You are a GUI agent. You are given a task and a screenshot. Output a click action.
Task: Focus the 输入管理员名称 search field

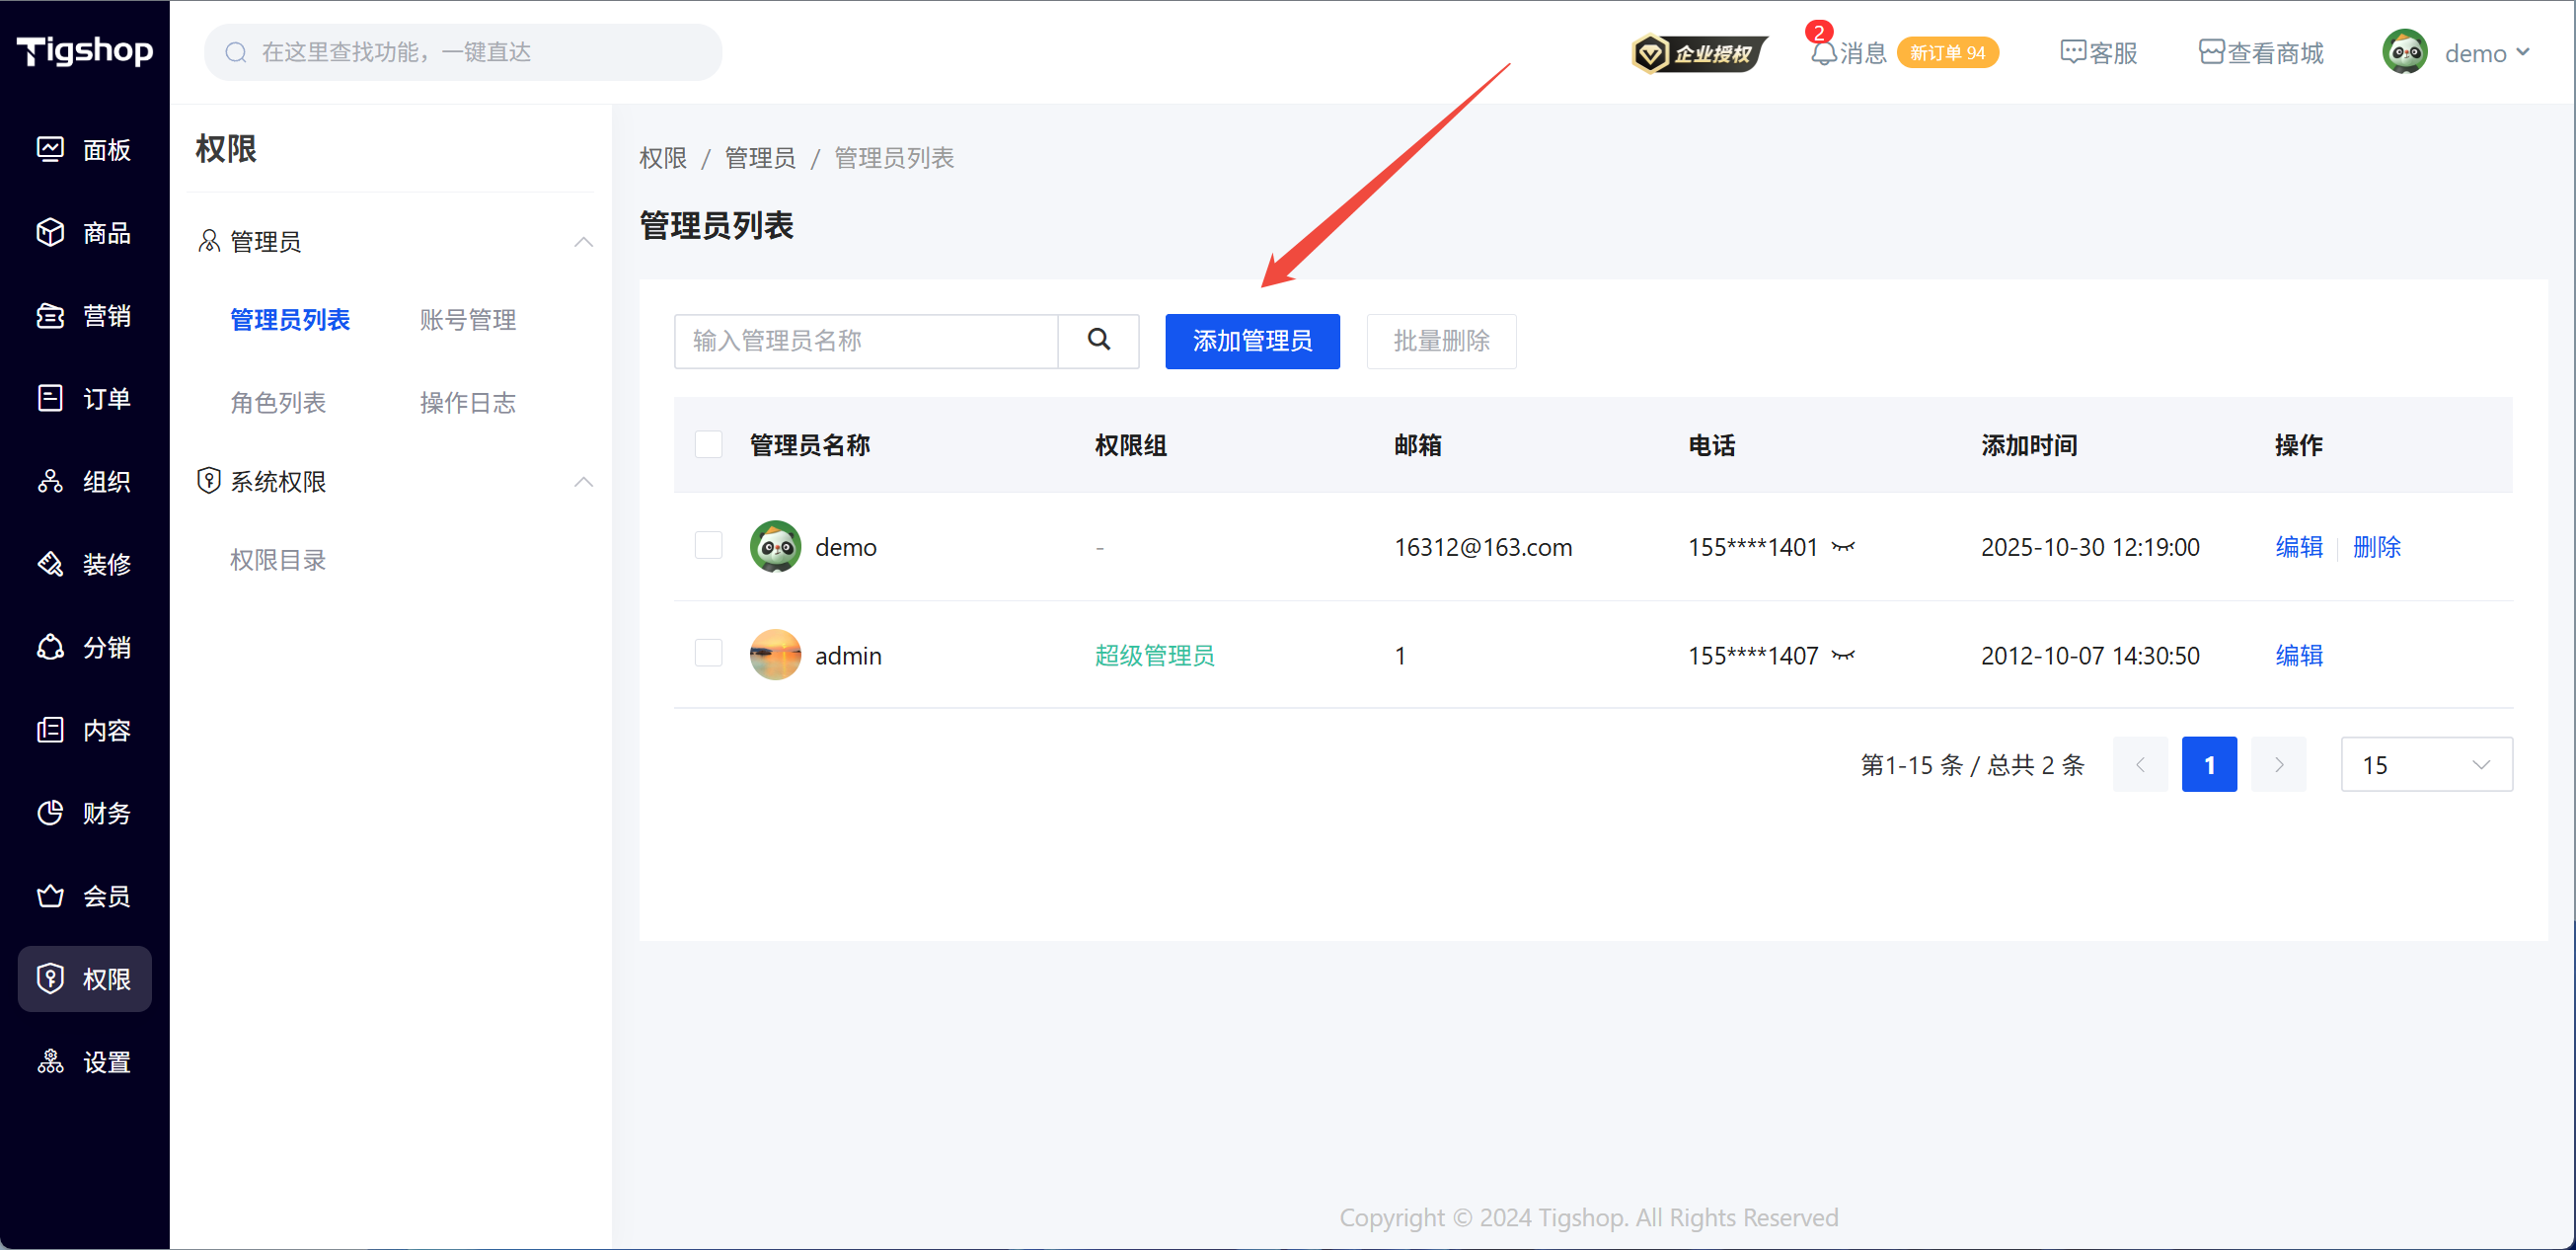click(865, 340)
